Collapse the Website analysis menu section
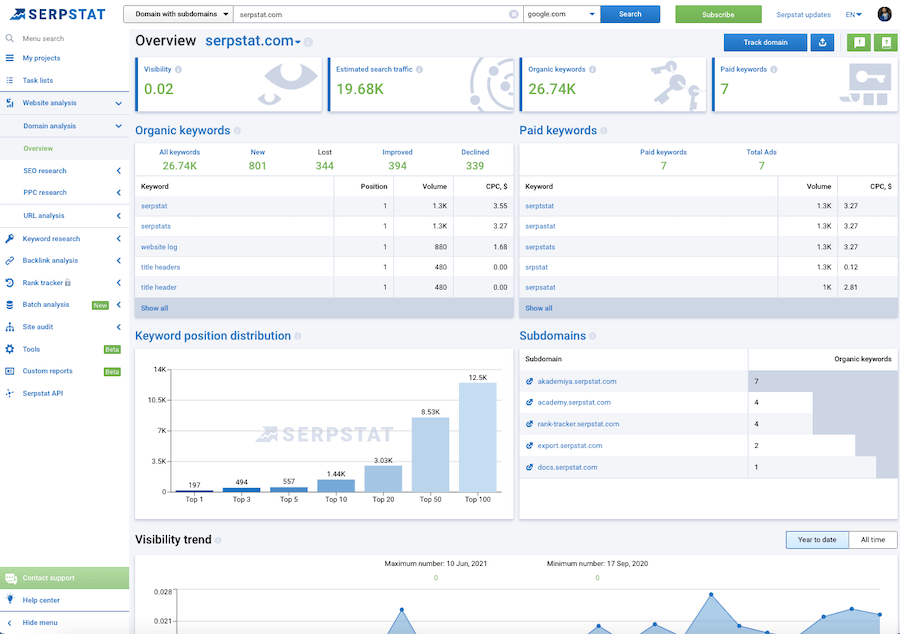 [118, 104]
